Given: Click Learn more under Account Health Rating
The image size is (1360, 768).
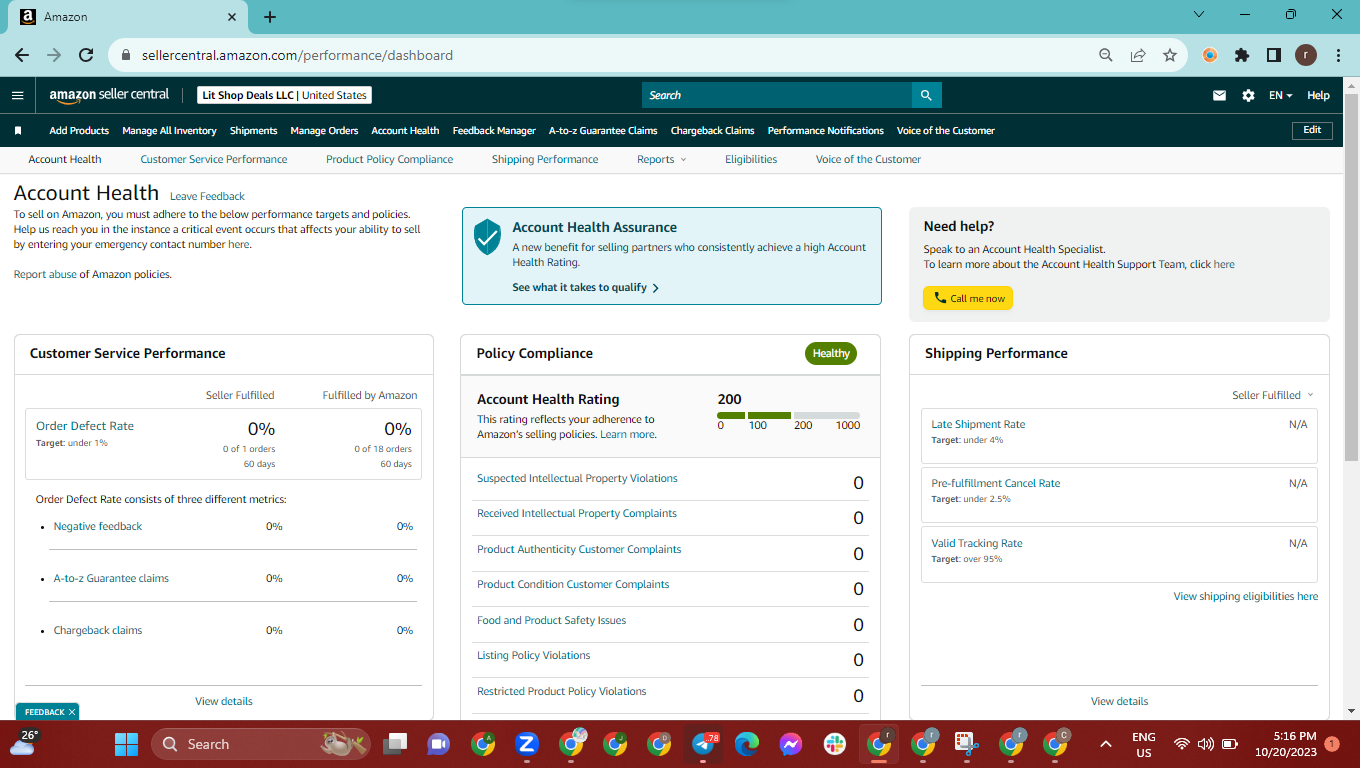Looking at the screenshot, I should click(x=627, y=435).
